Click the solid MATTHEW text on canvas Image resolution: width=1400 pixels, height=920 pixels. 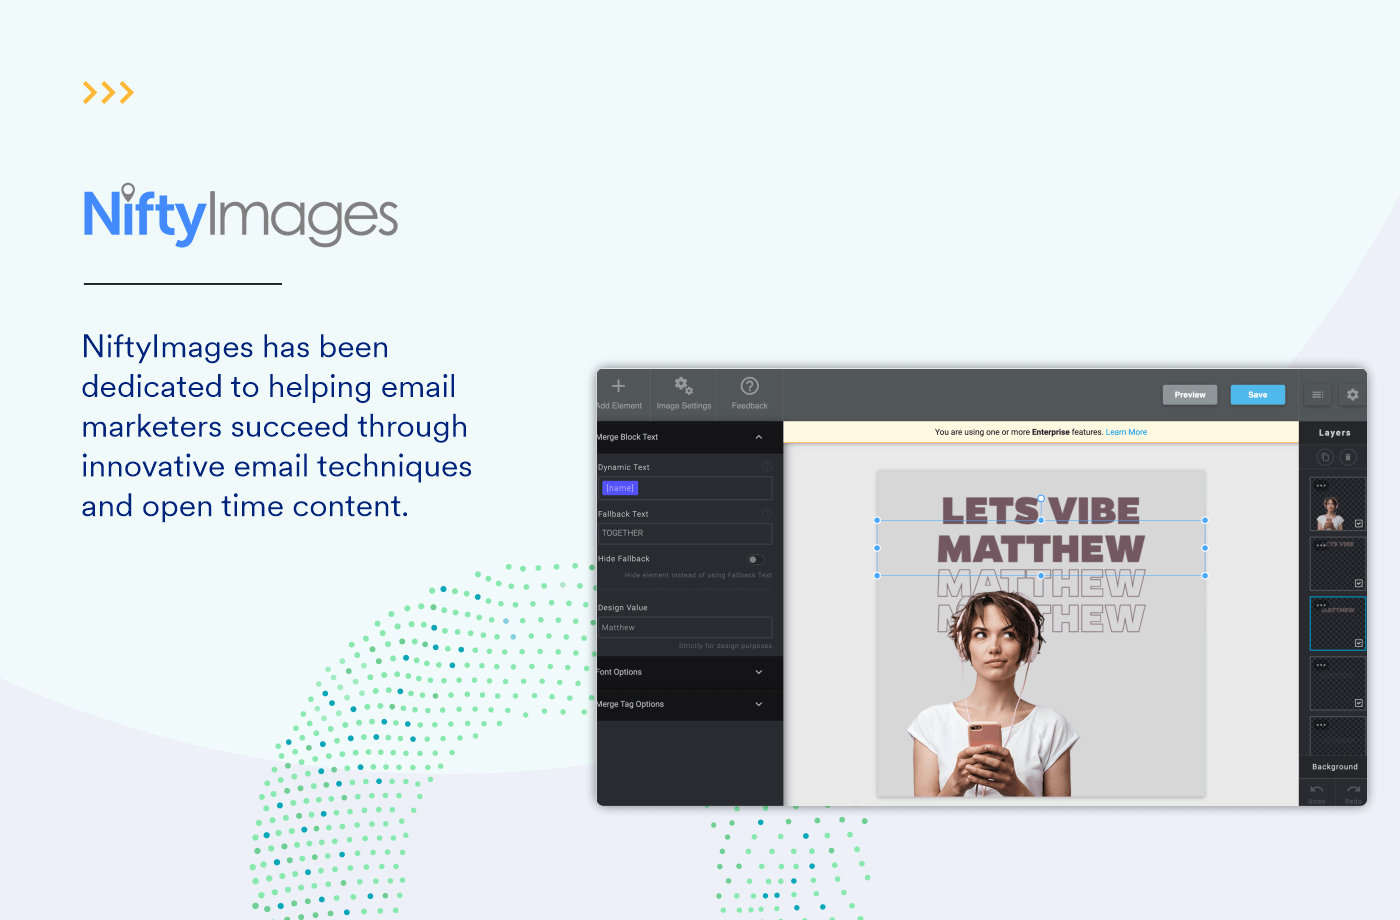pos(1041,549)
